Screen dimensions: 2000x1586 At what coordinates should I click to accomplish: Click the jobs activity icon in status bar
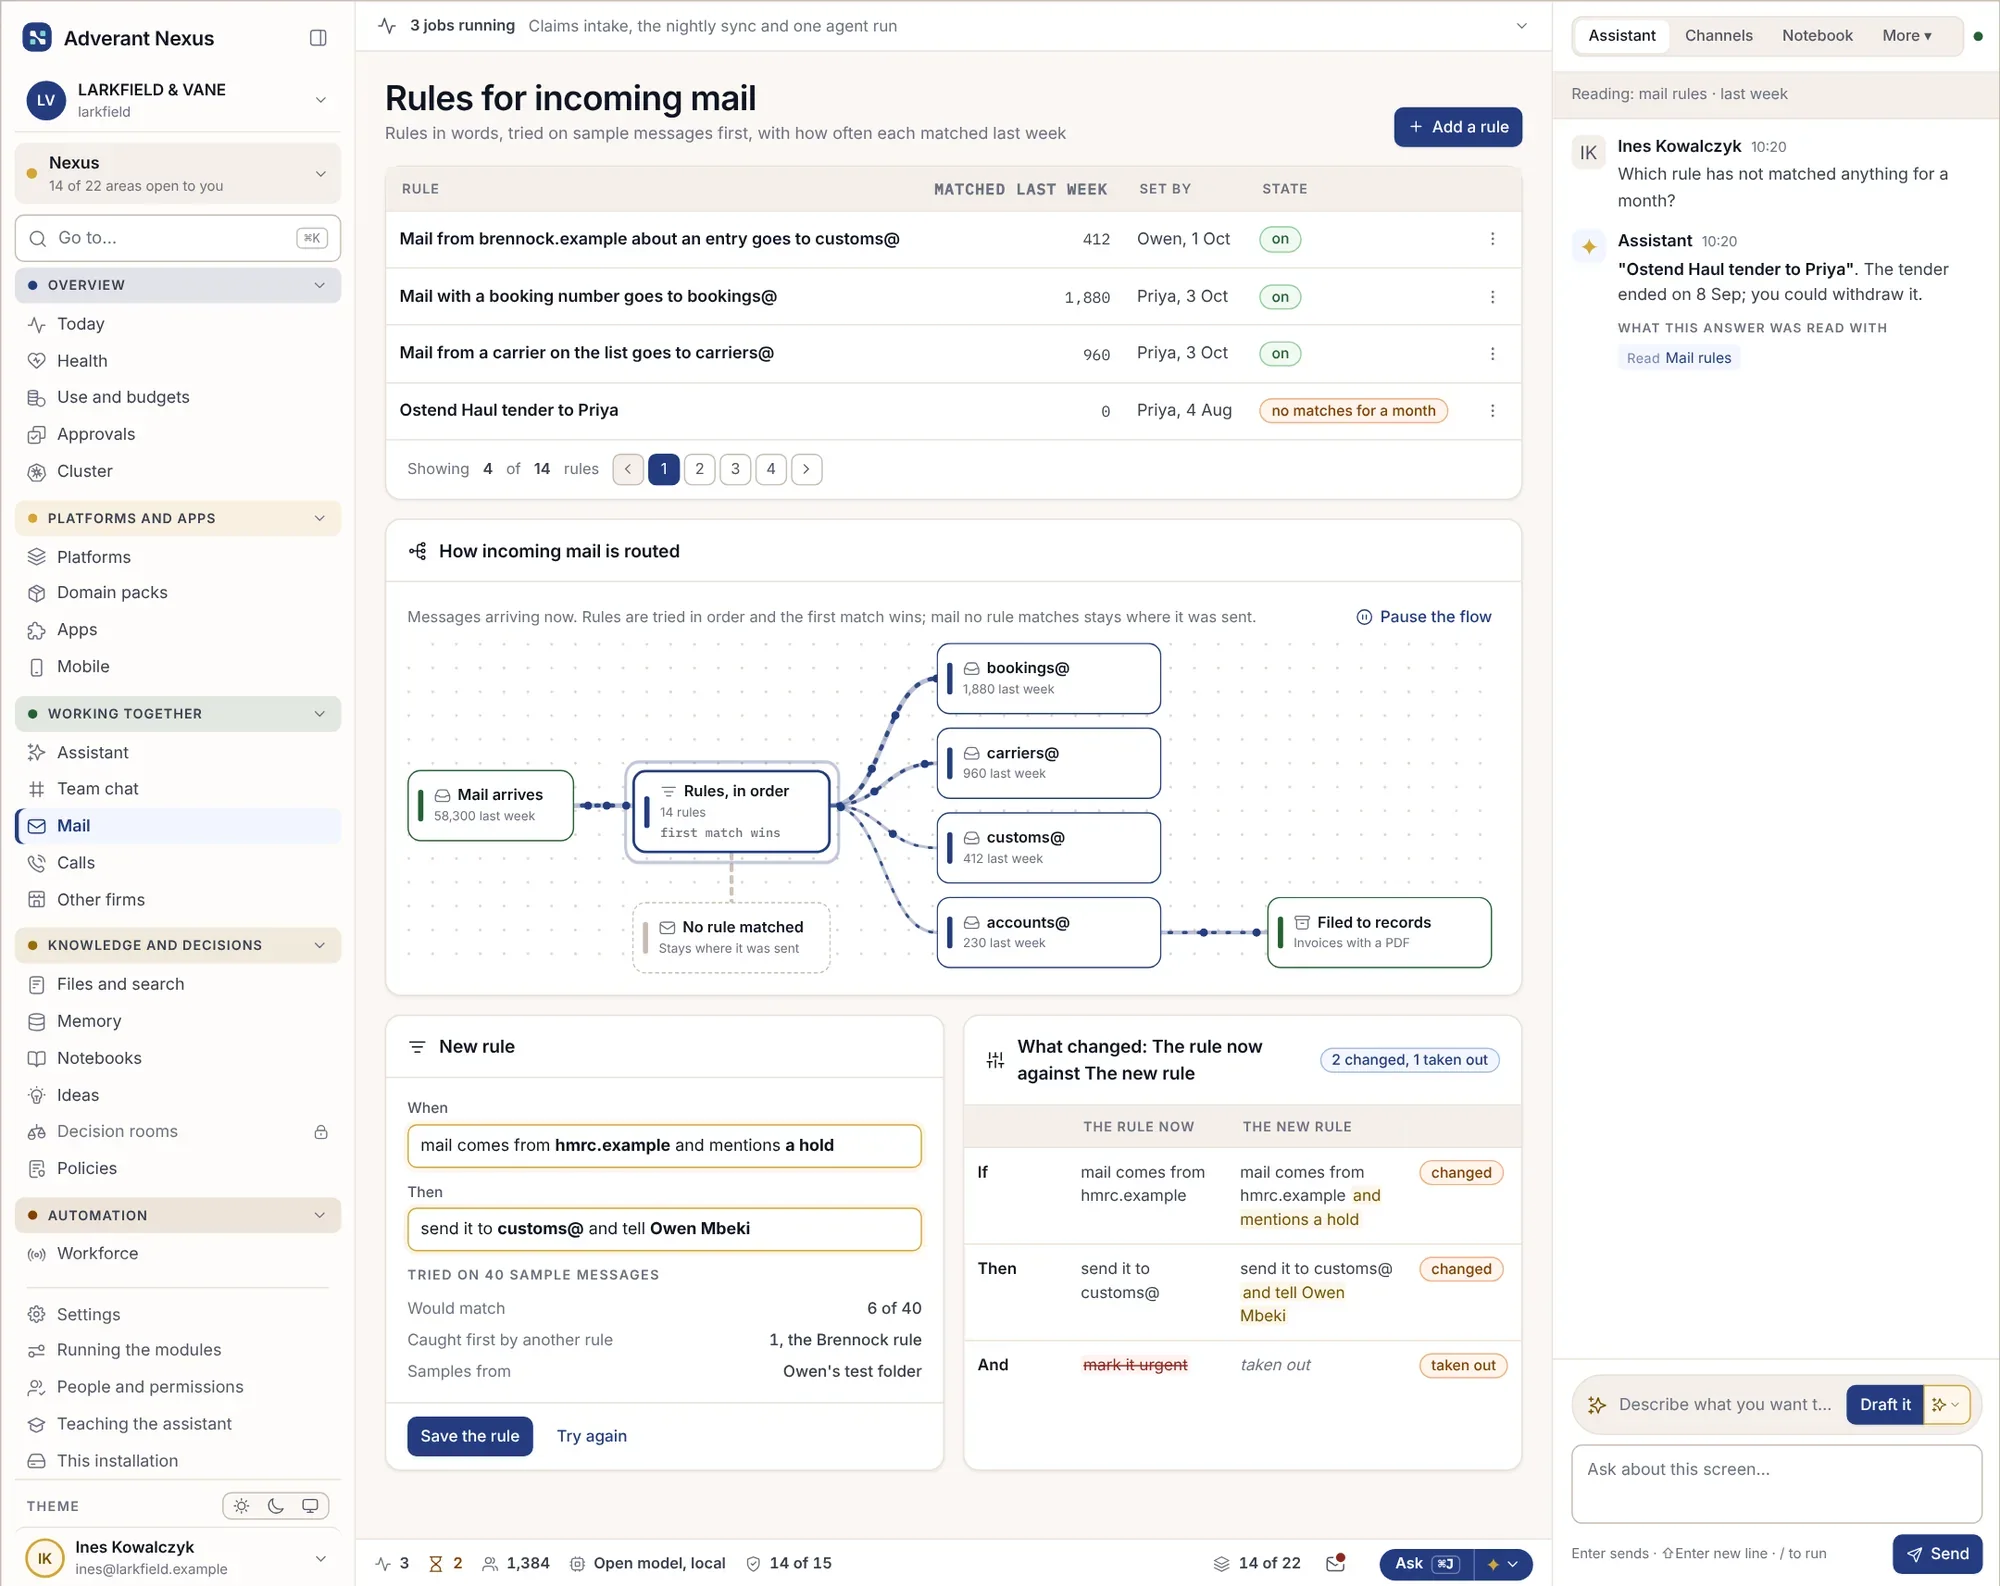click(392, 1563)
